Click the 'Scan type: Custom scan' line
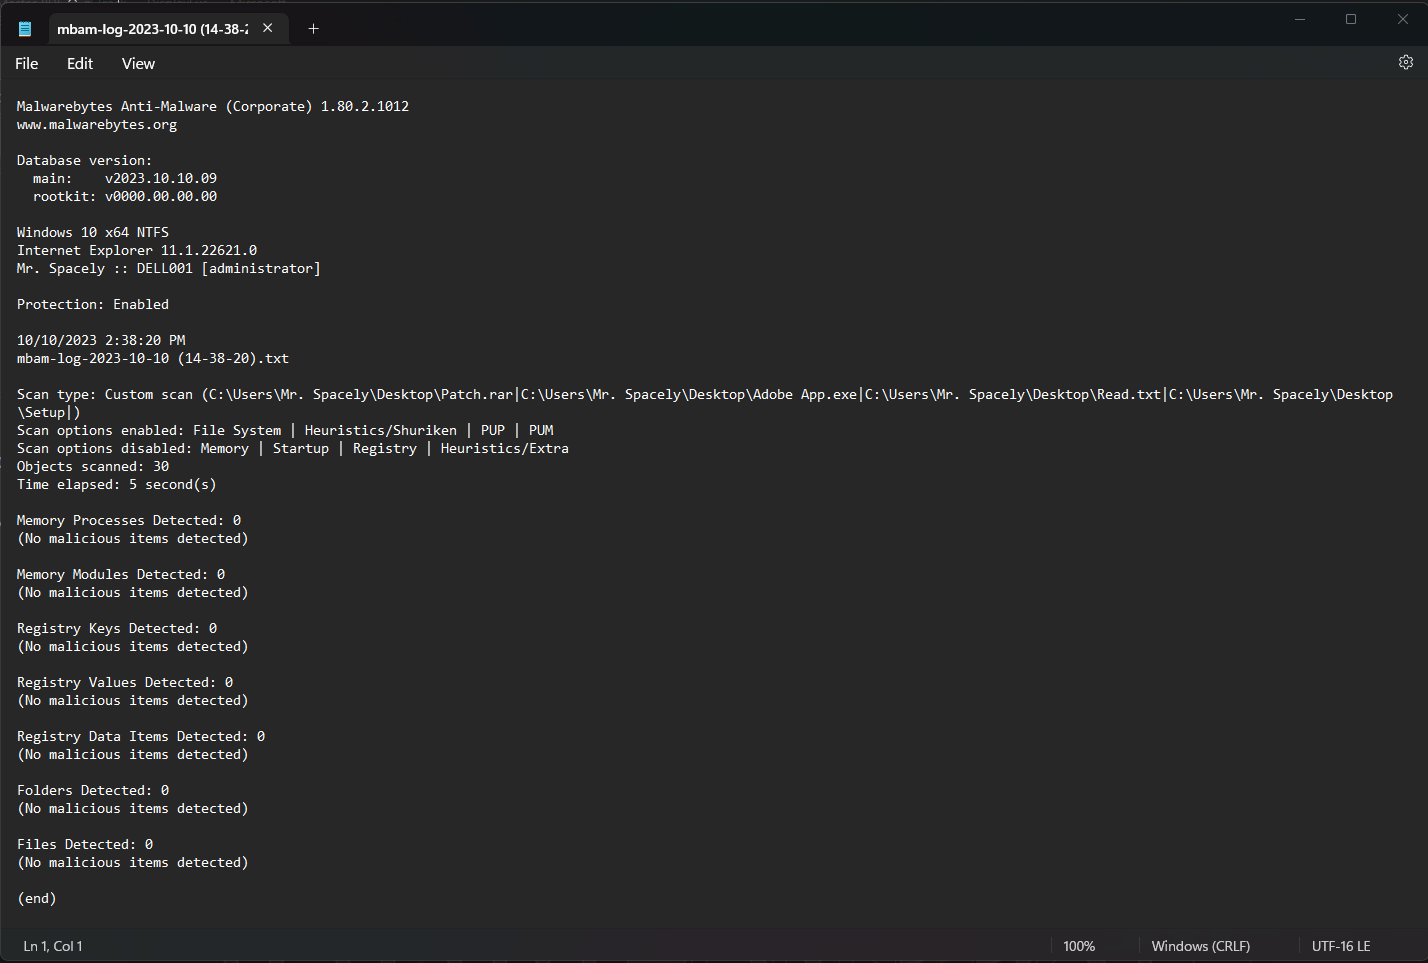The width and height of the screenshot is (1428, 963). click(705, 394)
